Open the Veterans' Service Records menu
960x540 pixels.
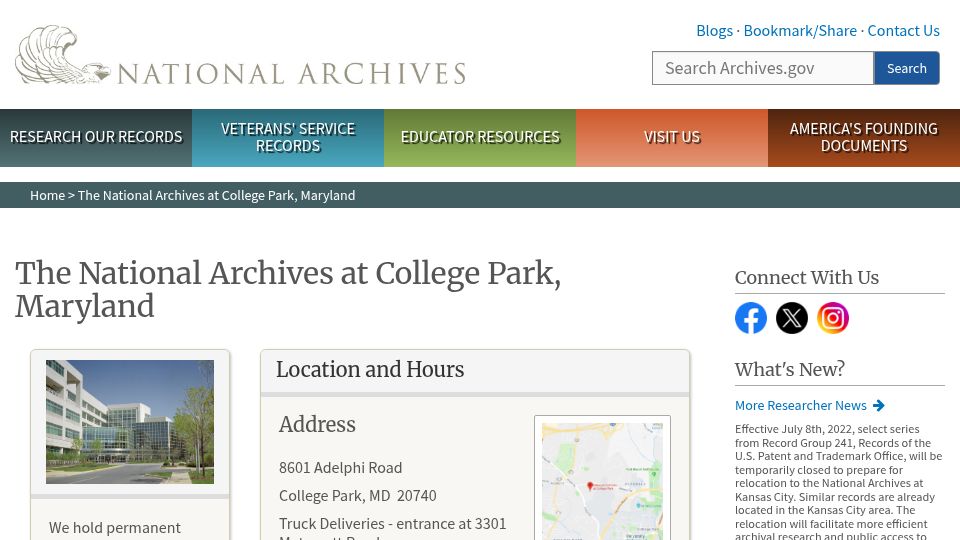point(288,138)
